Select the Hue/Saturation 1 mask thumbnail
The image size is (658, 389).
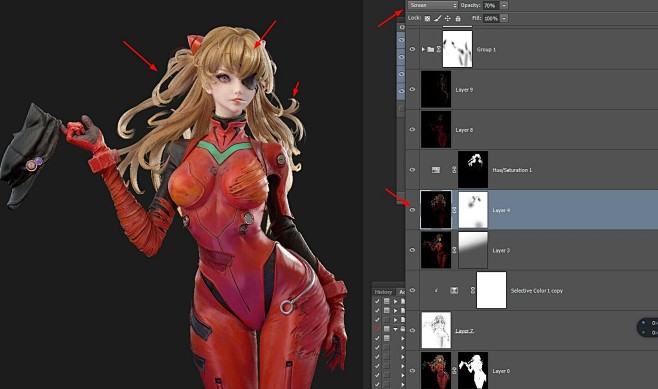(x=473, y=170)
